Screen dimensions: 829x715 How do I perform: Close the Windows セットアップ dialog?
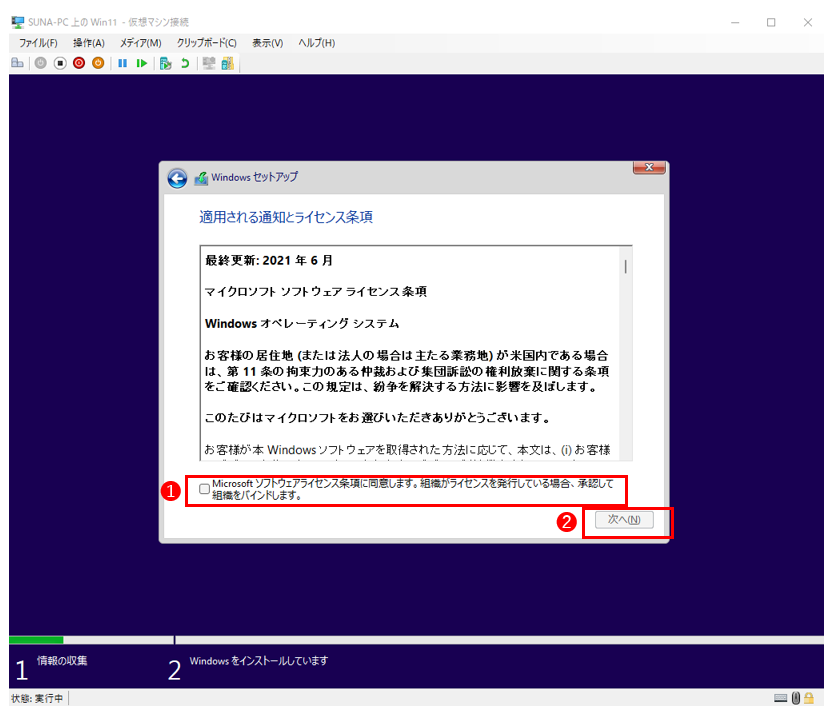(649, 167)
